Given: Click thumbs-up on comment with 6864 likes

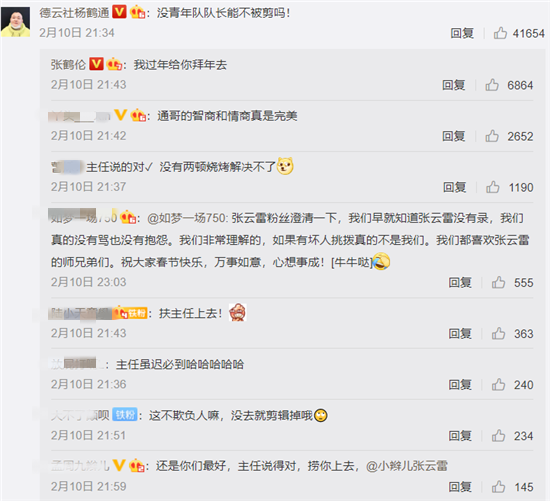Looking at the screenshot, I should pos(492,85).
